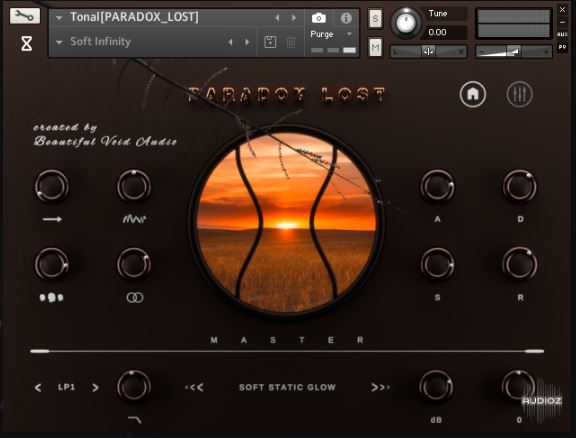Viewport: 576px width, 438px height.
Task: Go to previous effect before Soft Static Glow
Action: click(194, 387)
